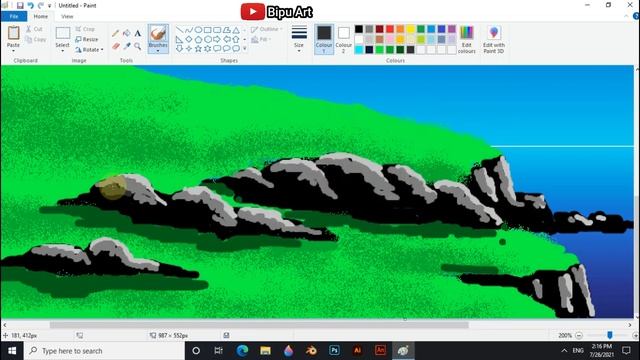The image size is (640, 360).
Task: Pick the red colour swatch
Action: point(390,29)
